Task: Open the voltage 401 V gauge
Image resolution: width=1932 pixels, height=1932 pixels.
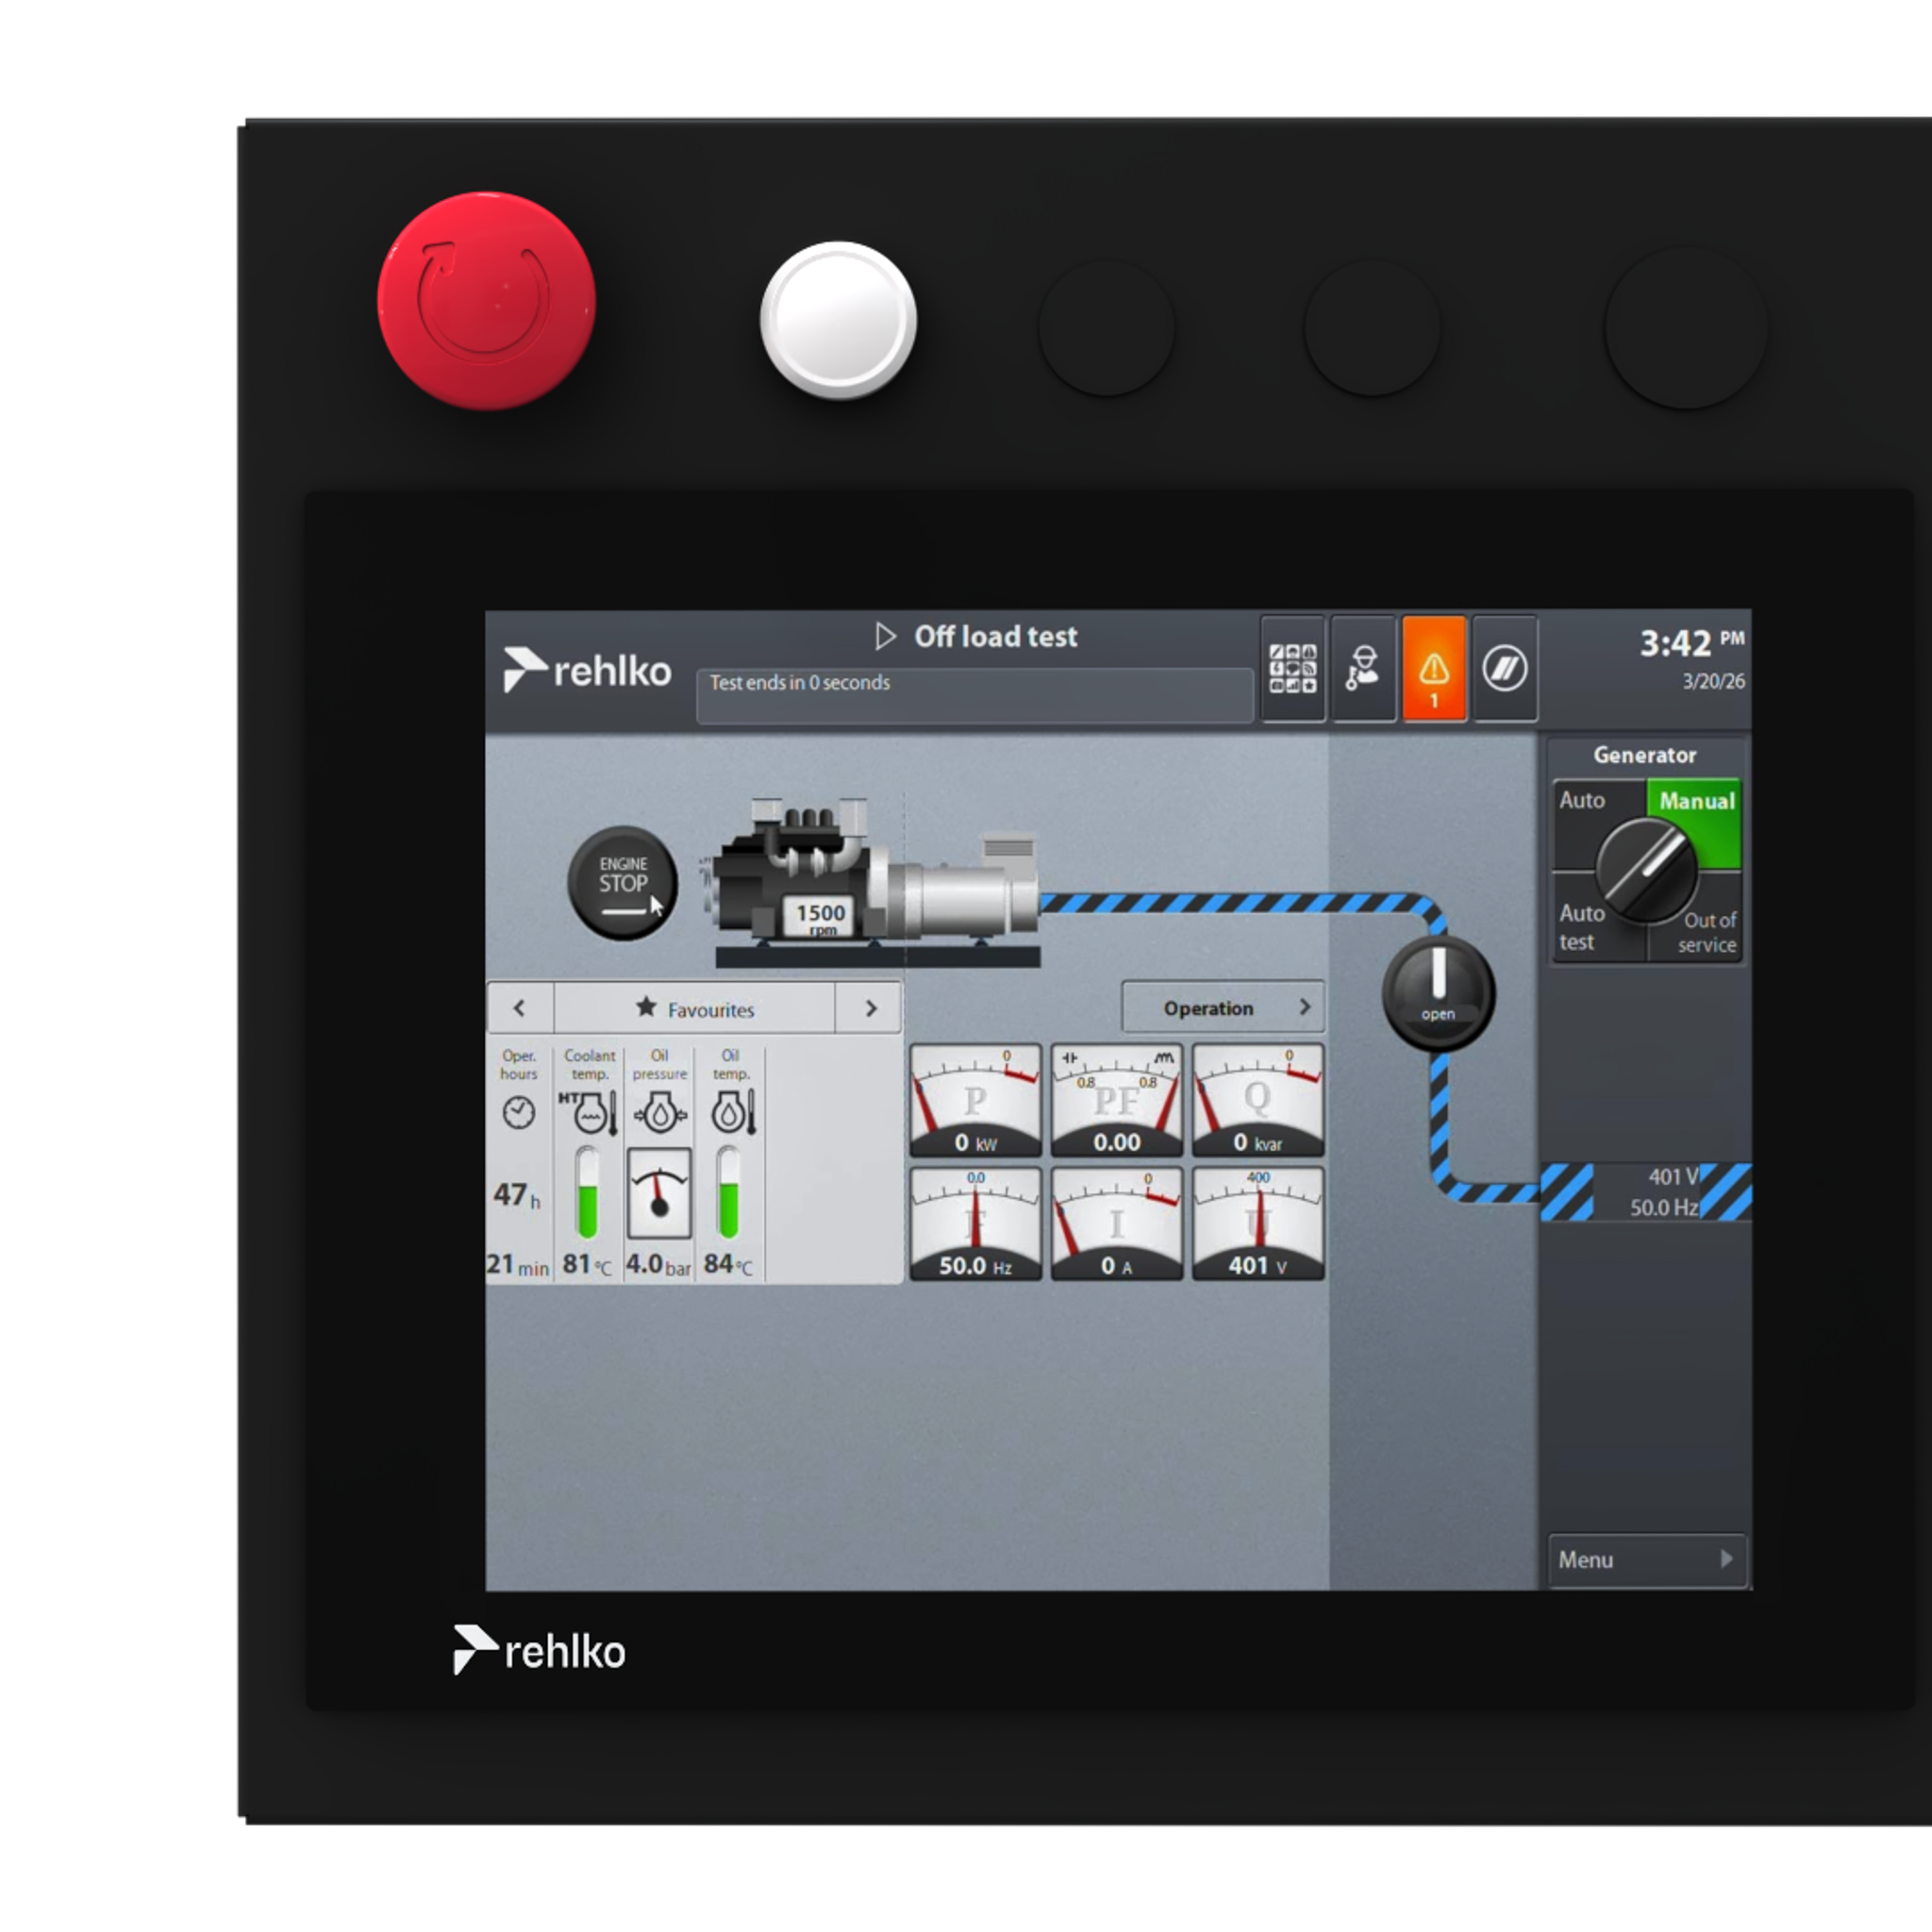Action: pos(1258,1224)
